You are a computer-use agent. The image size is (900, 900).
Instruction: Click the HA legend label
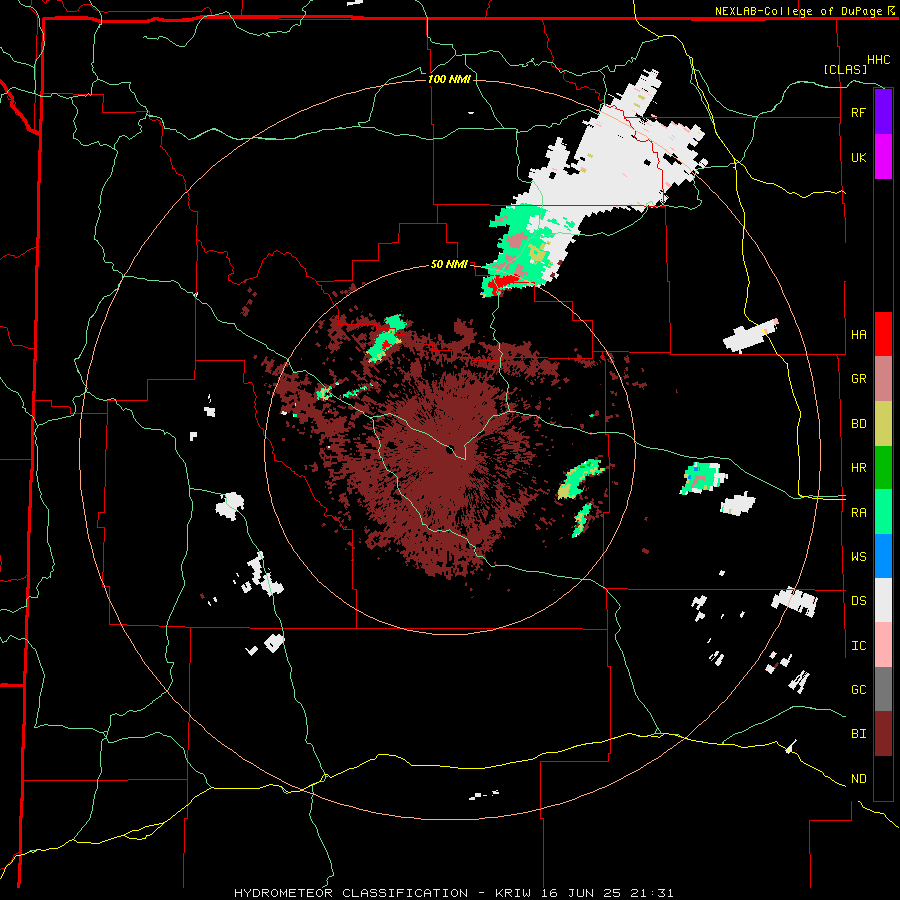(859, 334)
